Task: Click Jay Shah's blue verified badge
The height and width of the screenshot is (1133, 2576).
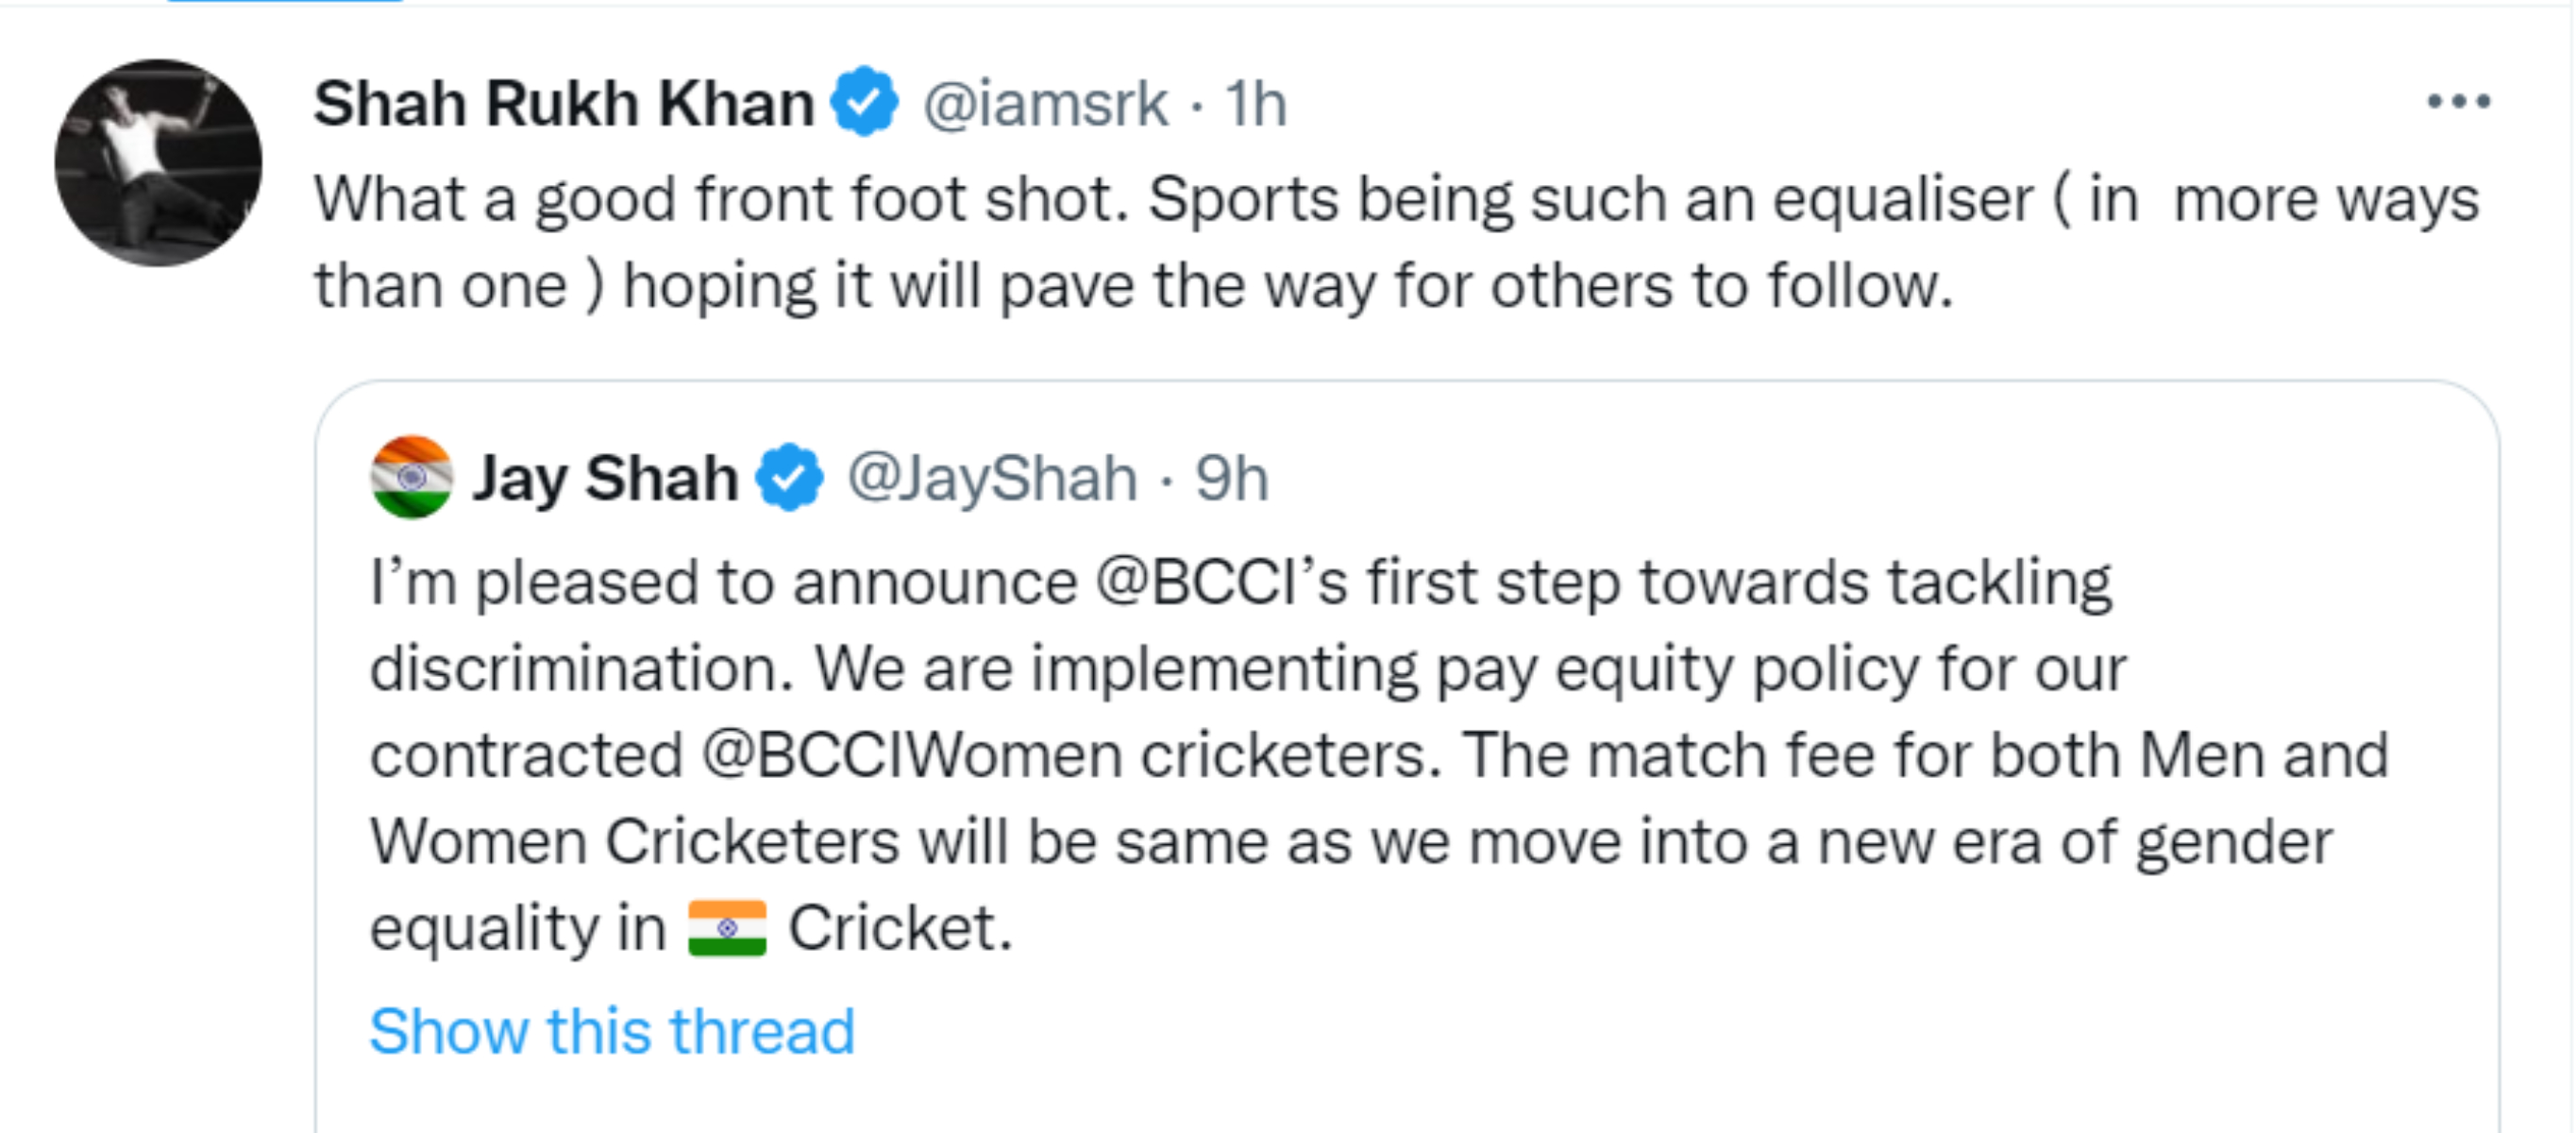Action: tap(789, 477)
